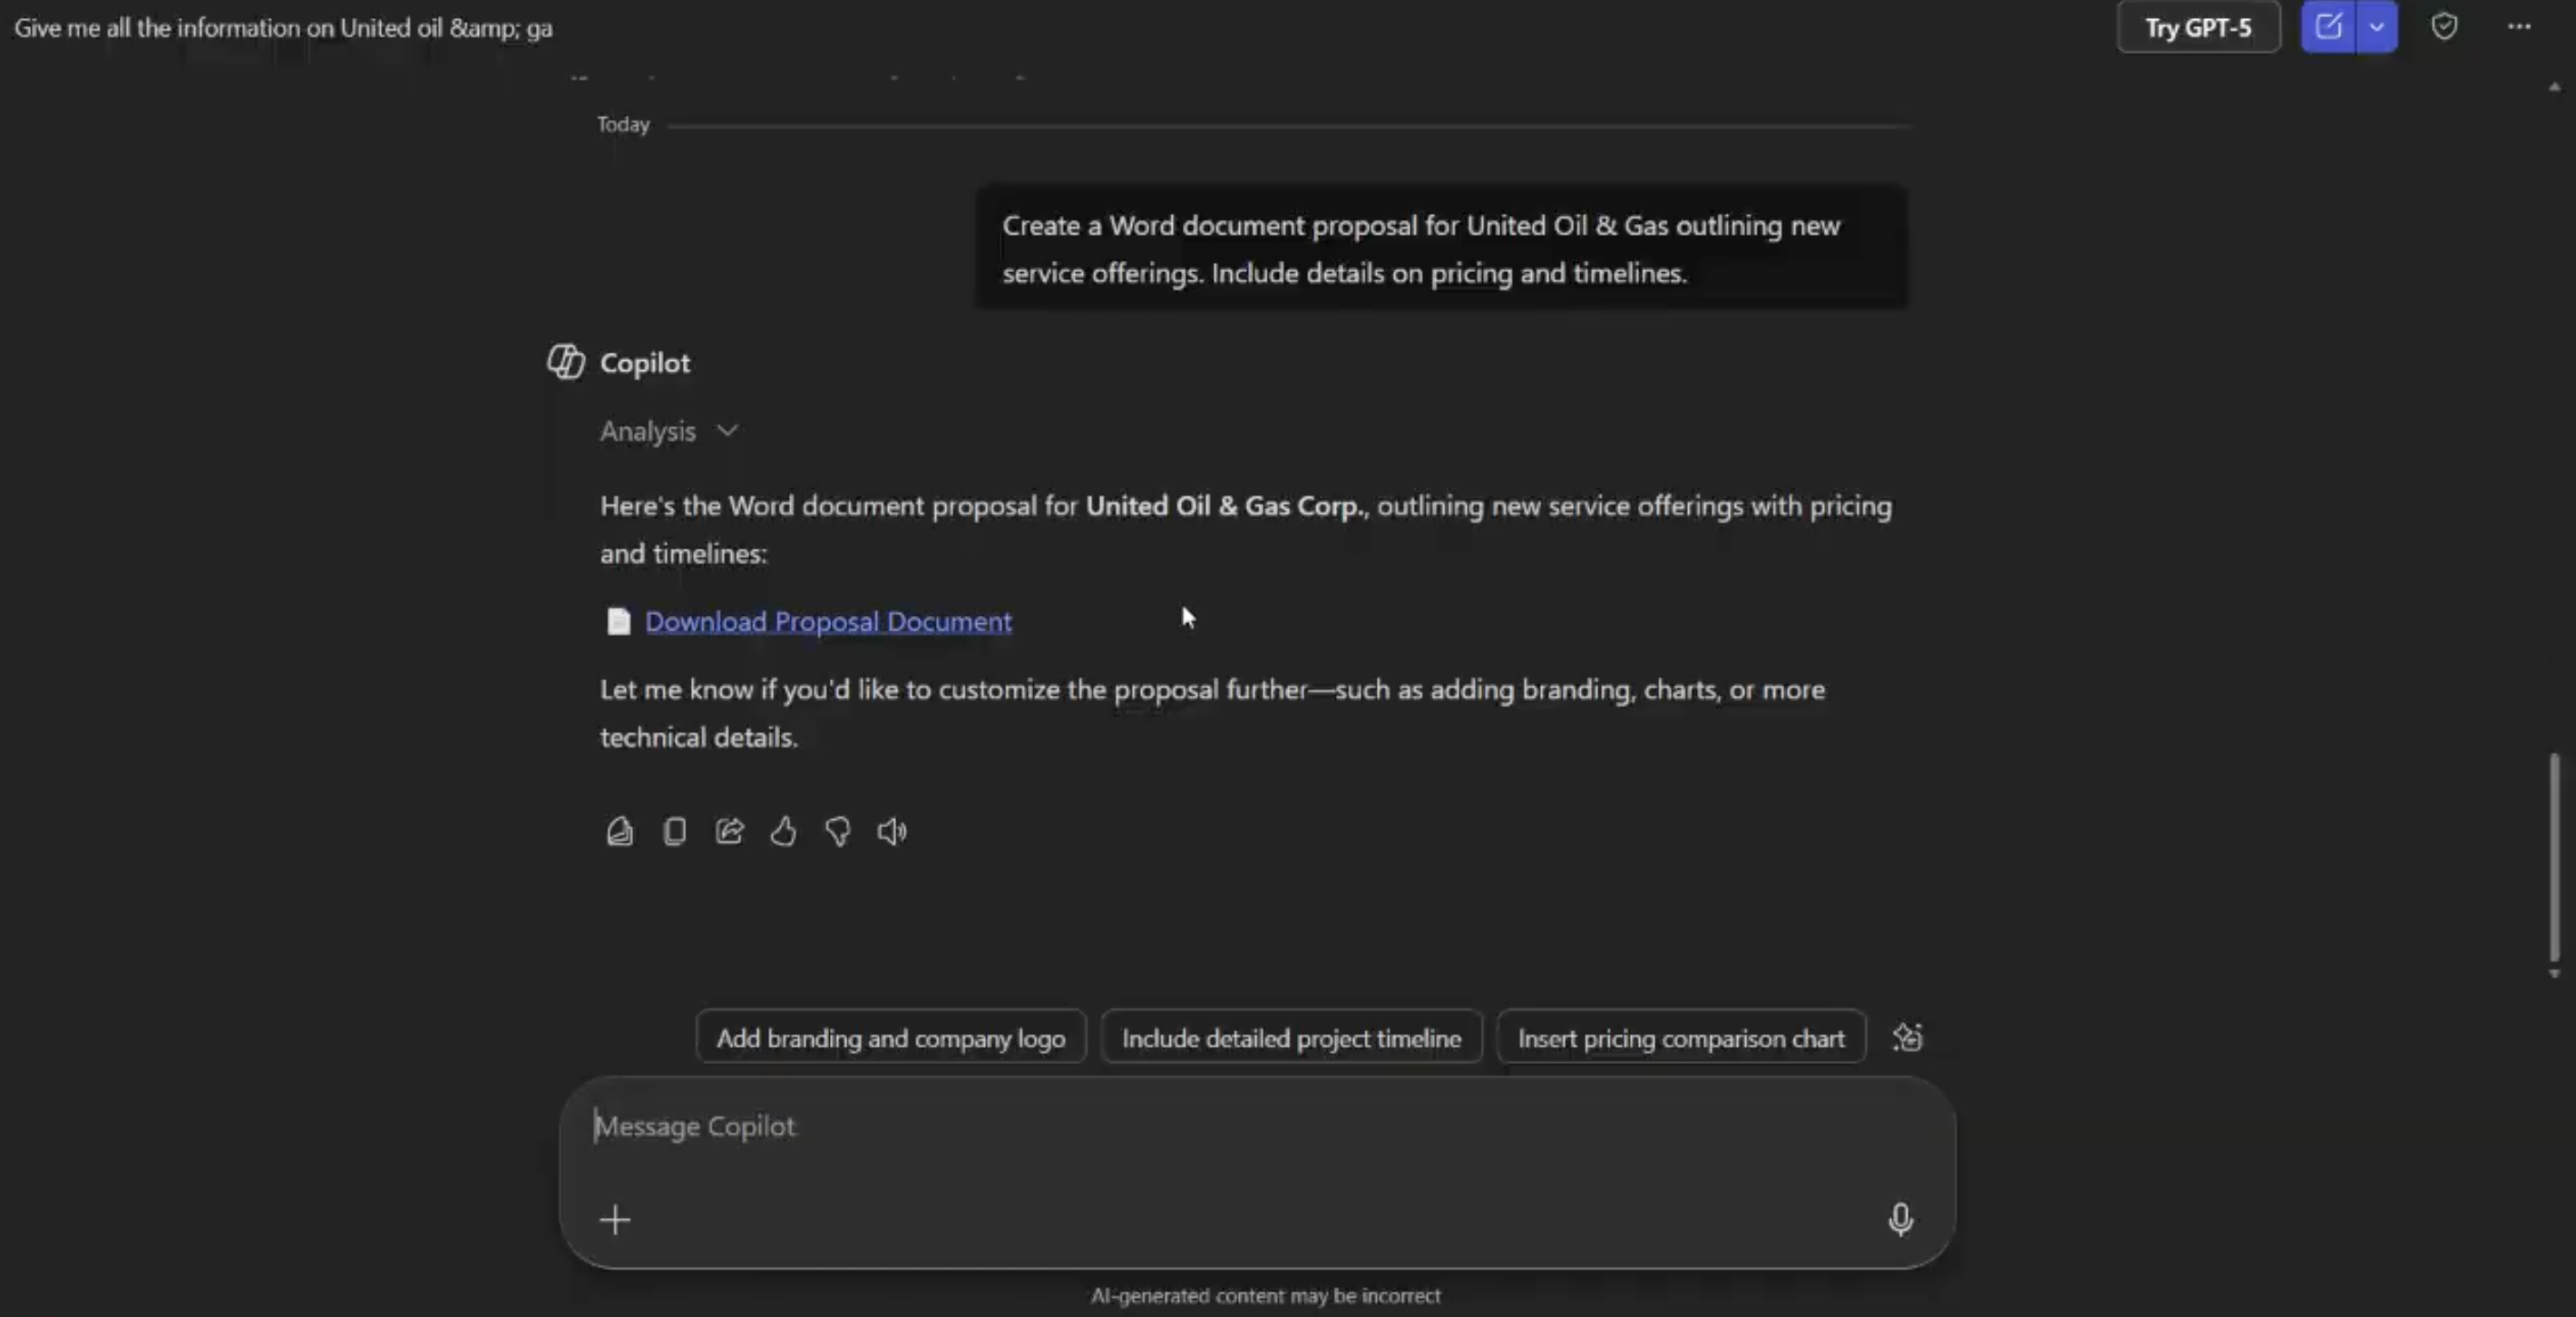The image size is (2576, 1317).
Task: Click the new chat compose icon
Action: click(2328, 27)
